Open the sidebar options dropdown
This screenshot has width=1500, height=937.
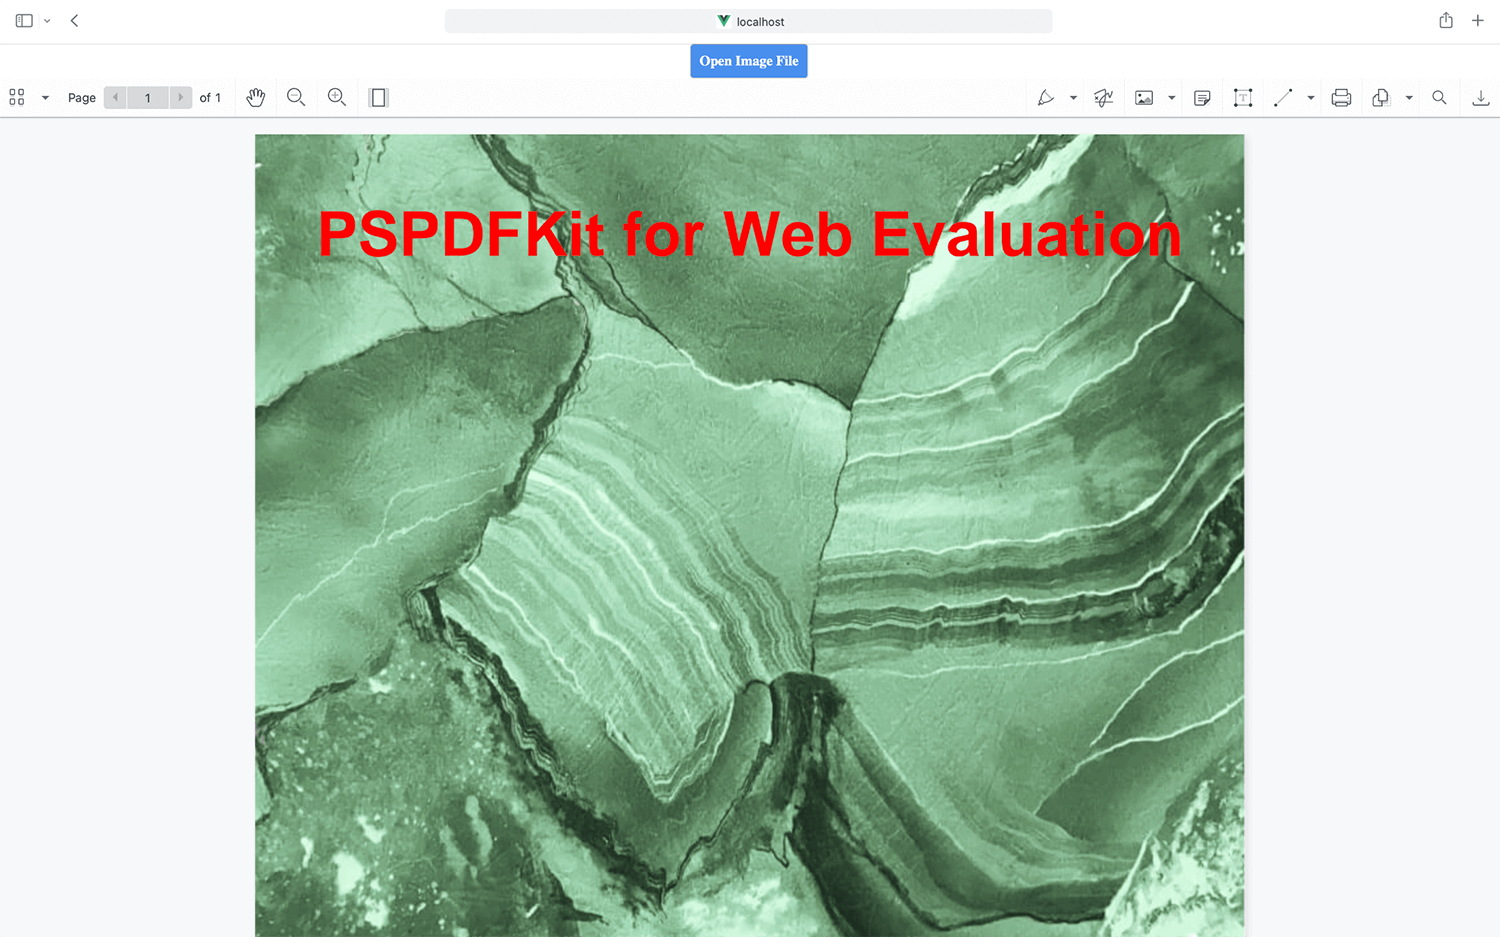click(x=45, y=97)
